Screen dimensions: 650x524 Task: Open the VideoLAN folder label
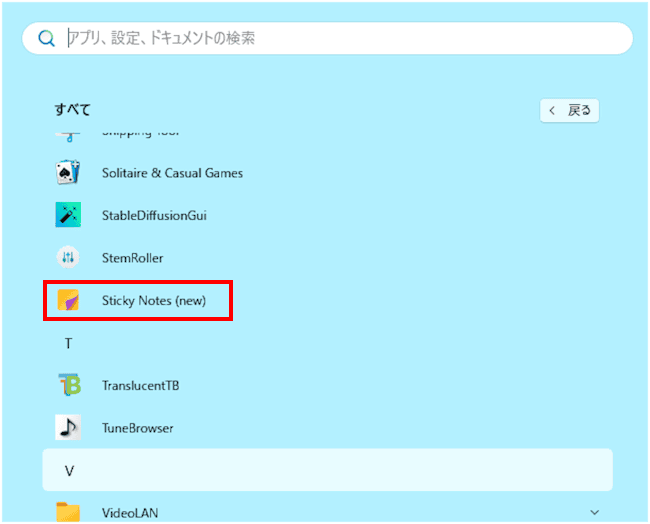coord(130,512)
